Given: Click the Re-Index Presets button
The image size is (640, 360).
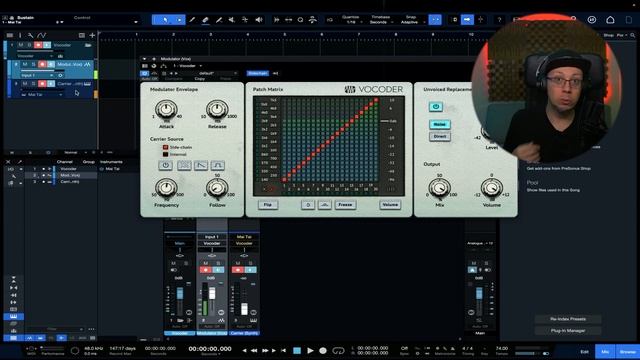Looking at the screenshot, I should click(x=568, y=319).
